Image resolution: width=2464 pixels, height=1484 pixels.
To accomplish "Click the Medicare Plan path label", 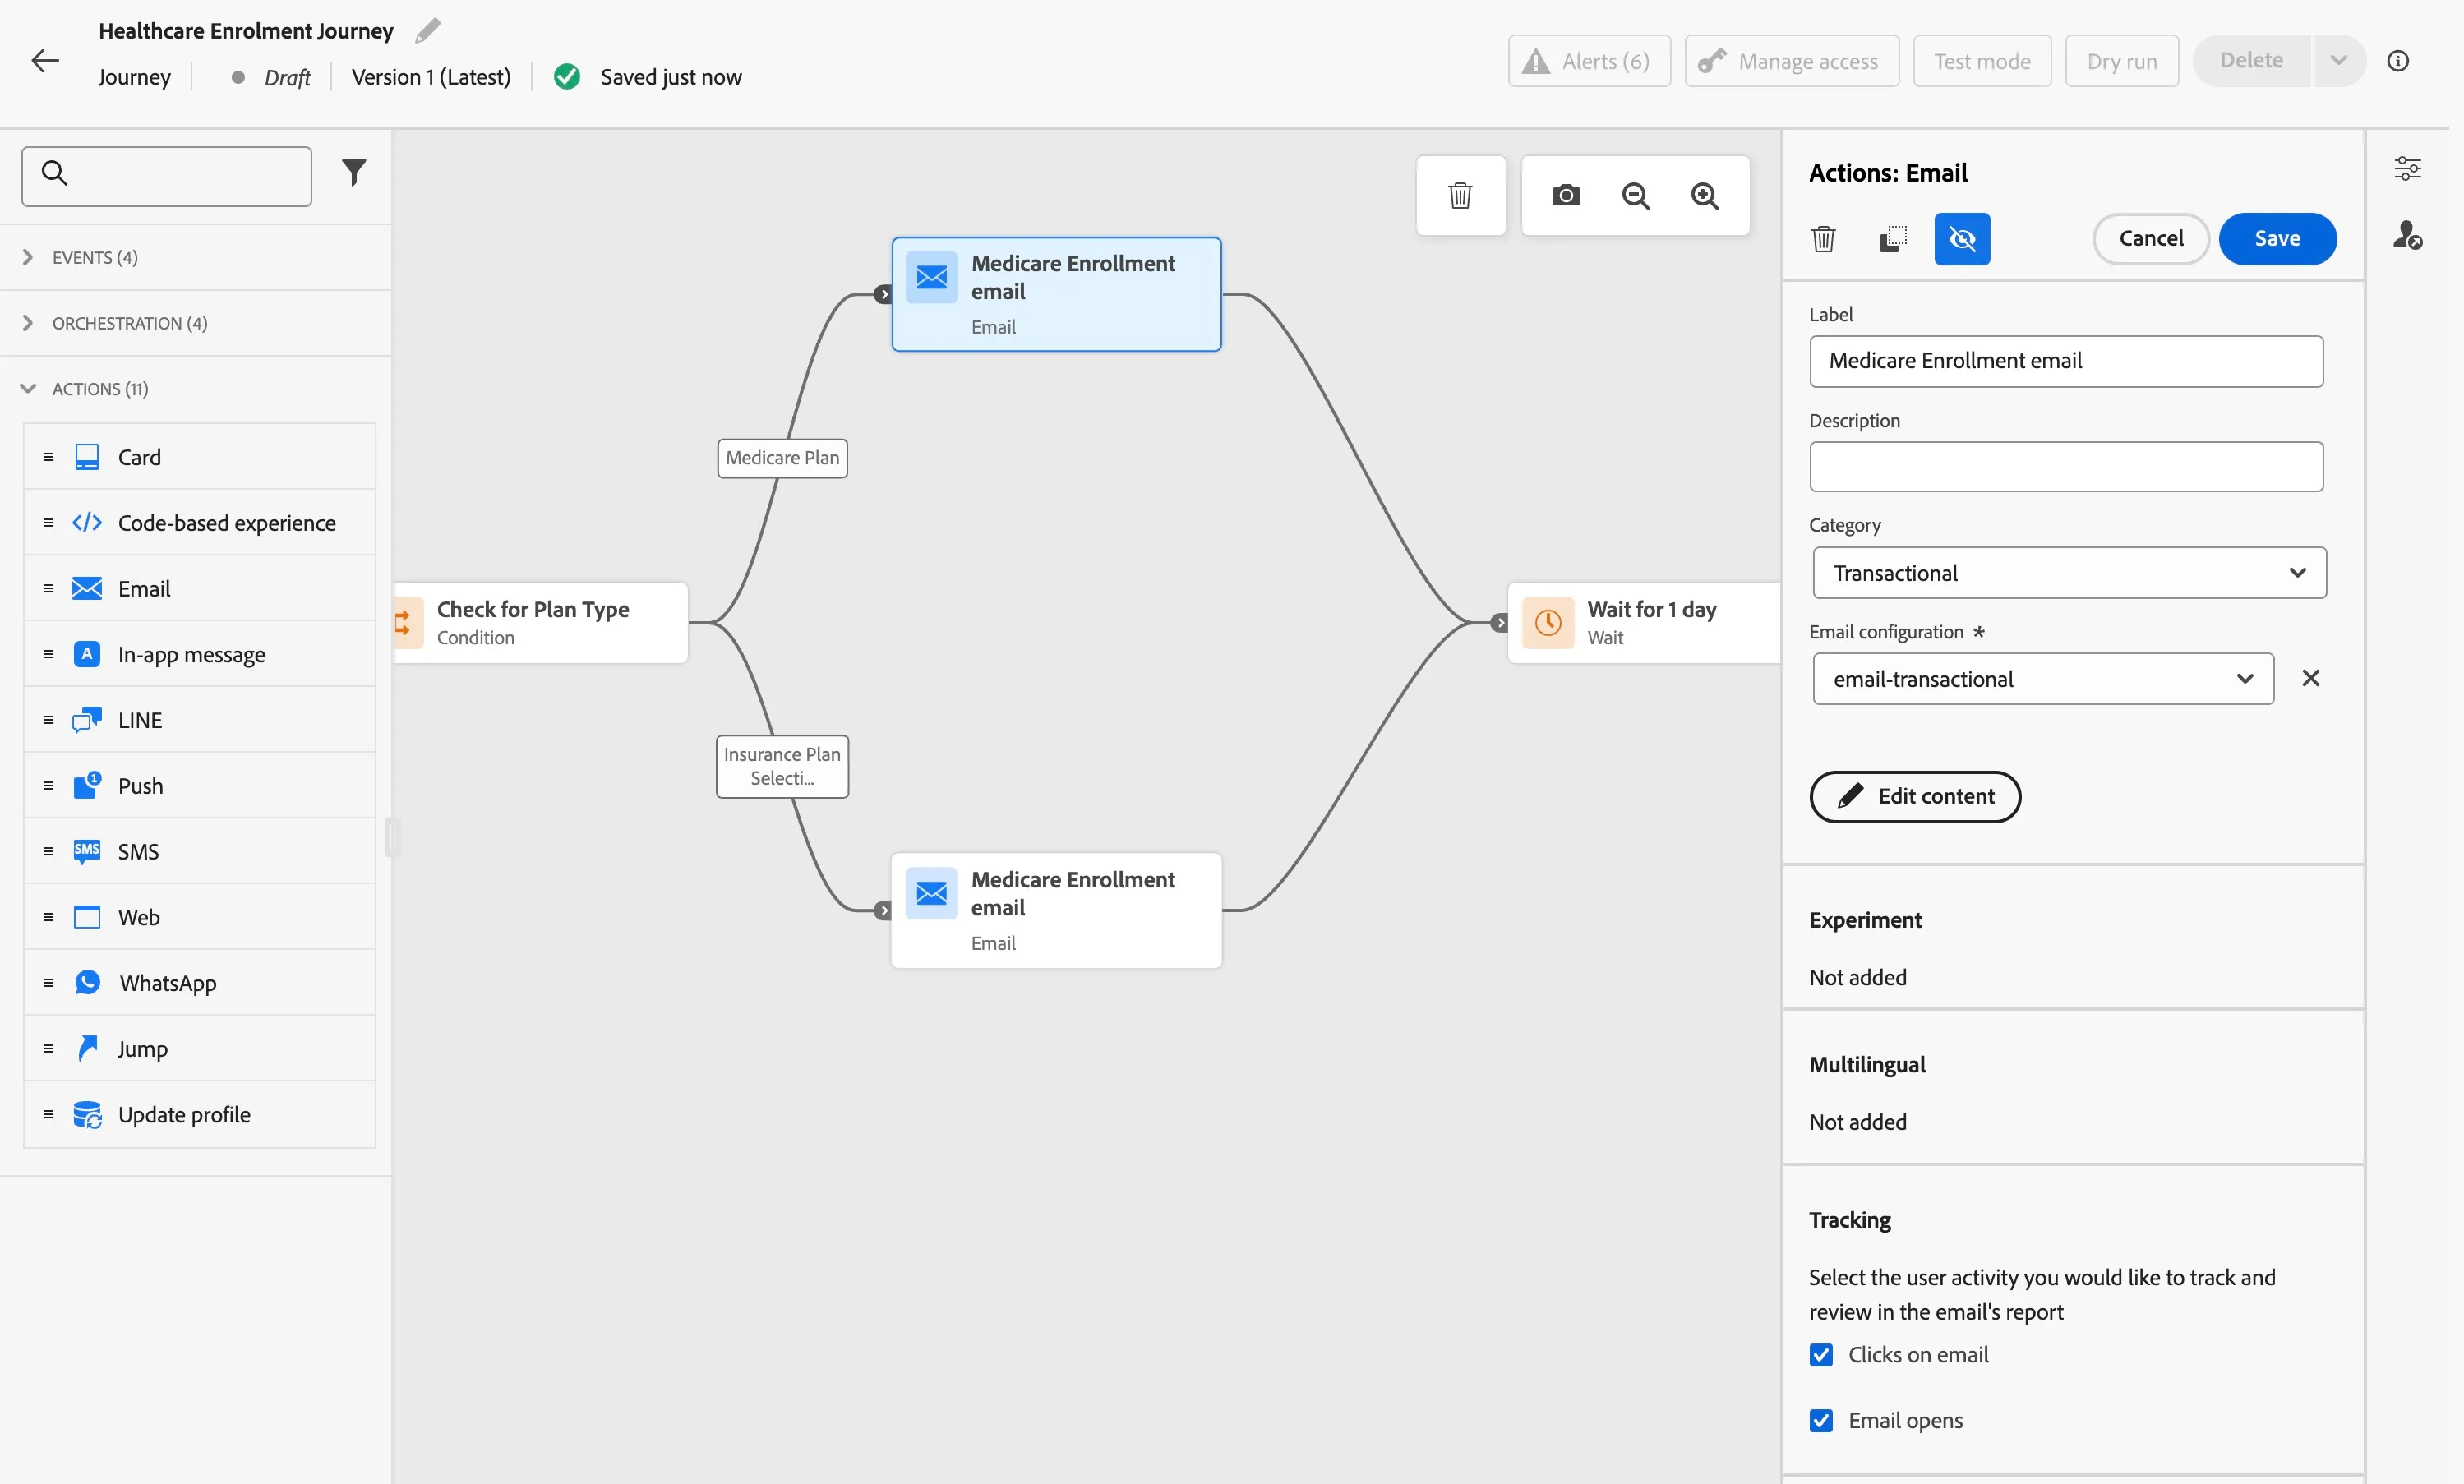I will point(782,458).
